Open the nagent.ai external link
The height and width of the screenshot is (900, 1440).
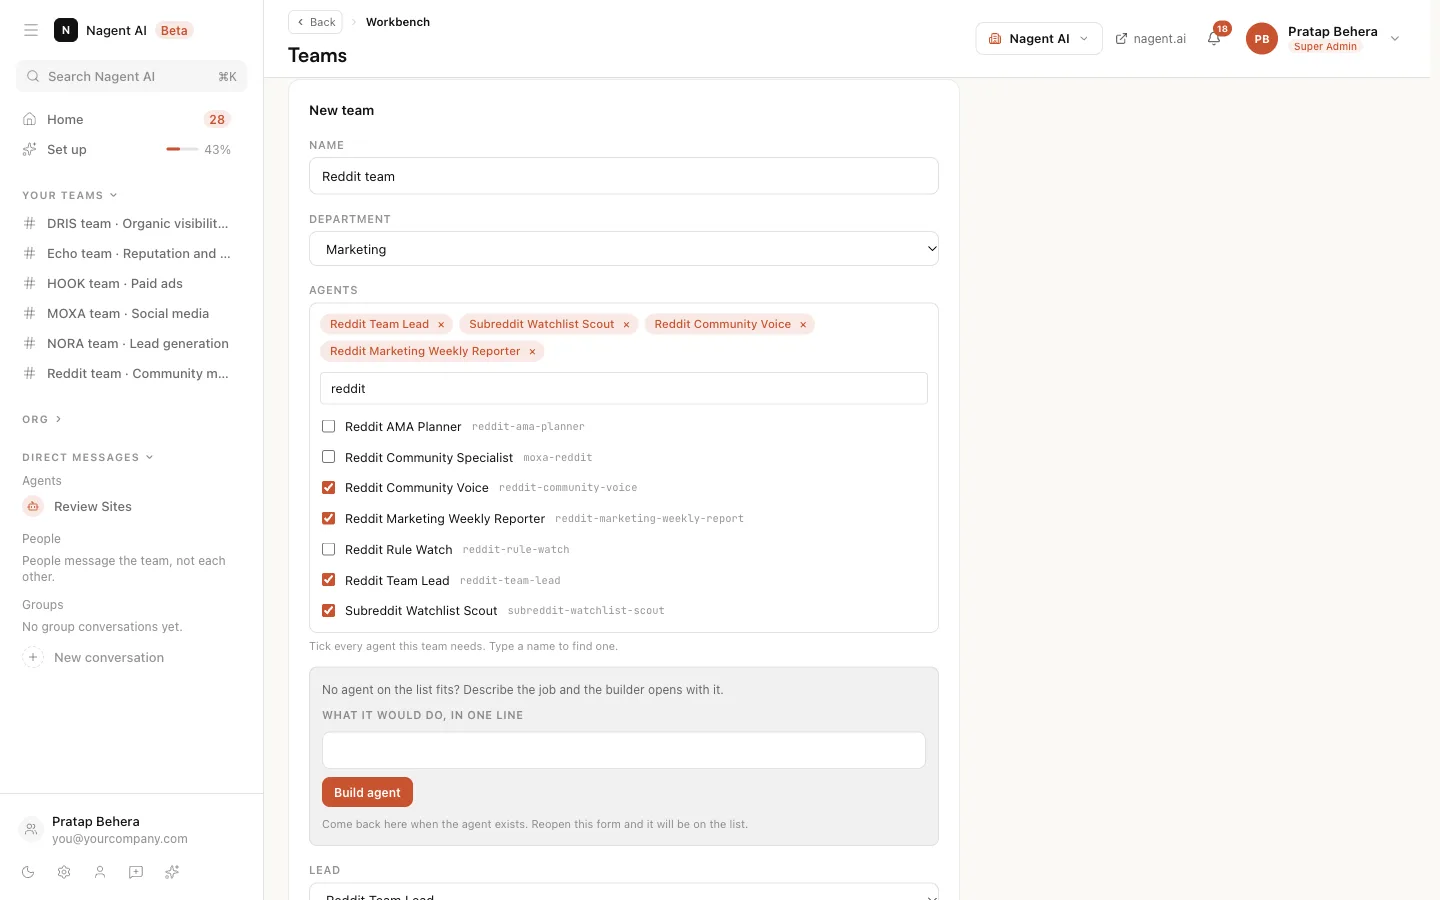1151,39
